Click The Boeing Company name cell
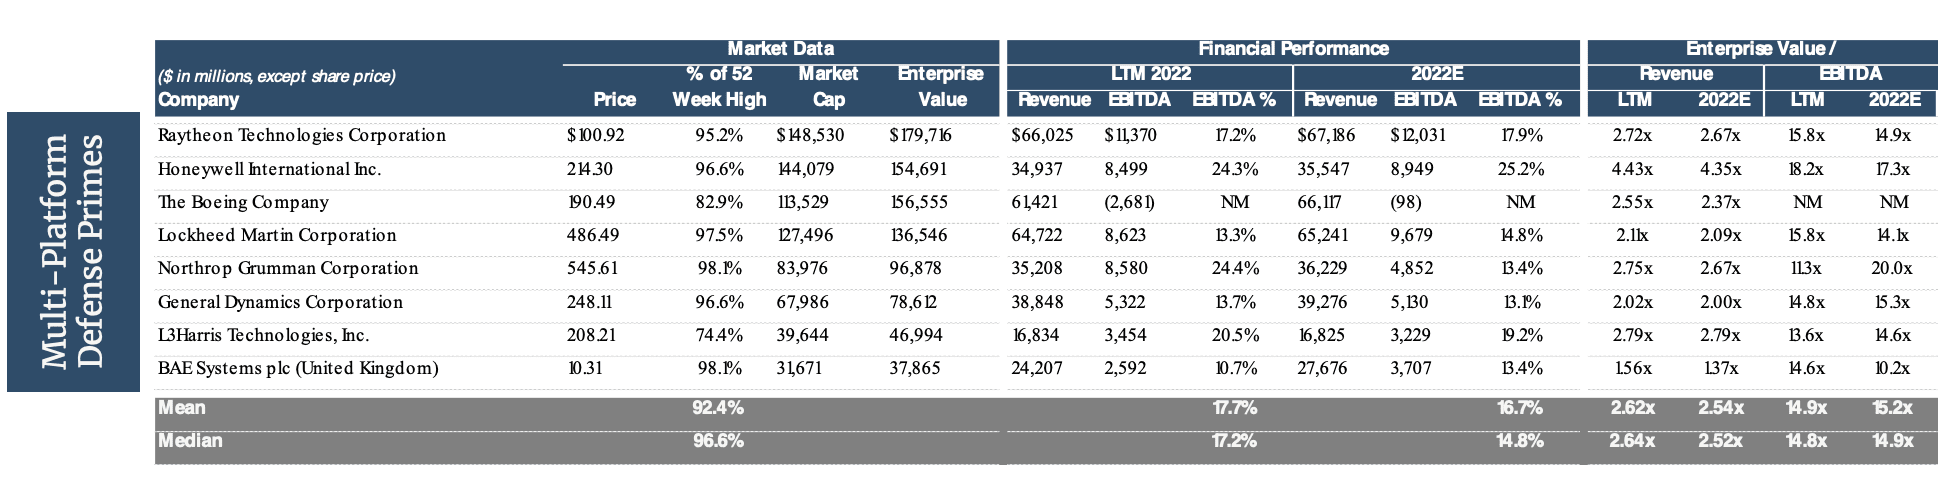 click(243, 202)
